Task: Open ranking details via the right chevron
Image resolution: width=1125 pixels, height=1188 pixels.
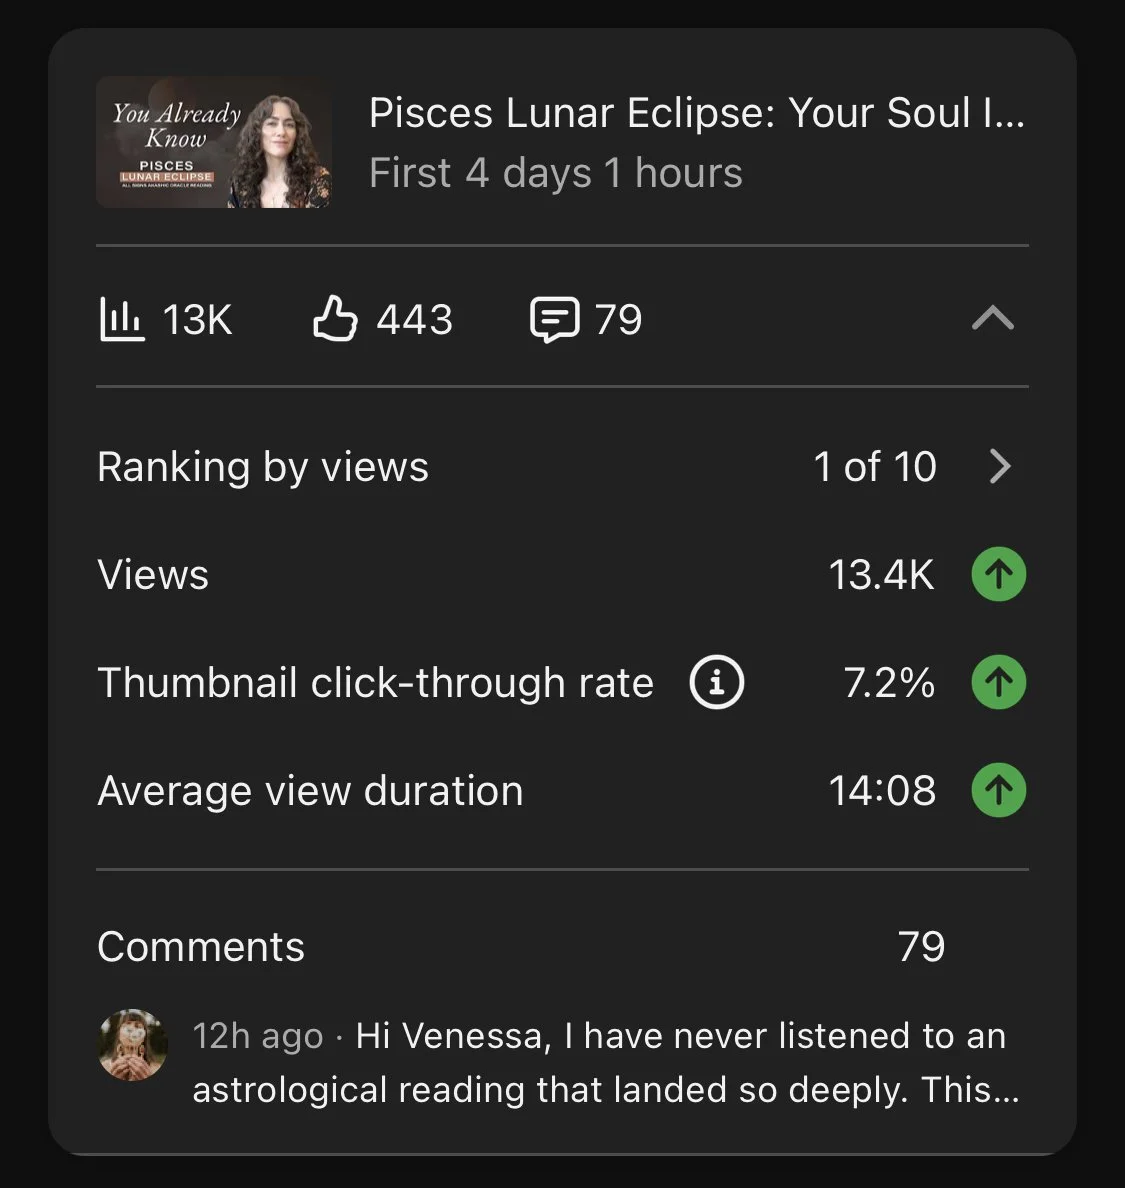Action: 1001,466
